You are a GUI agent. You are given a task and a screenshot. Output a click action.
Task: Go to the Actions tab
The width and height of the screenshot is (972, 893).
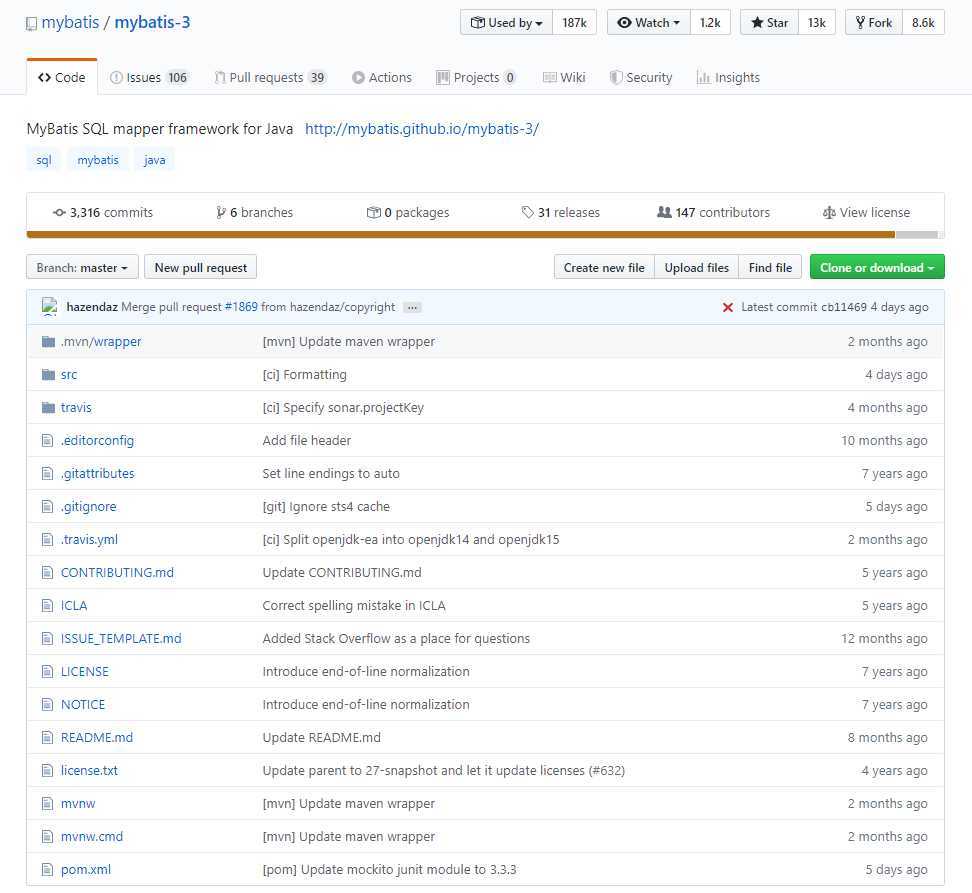[x=382, y=77]
